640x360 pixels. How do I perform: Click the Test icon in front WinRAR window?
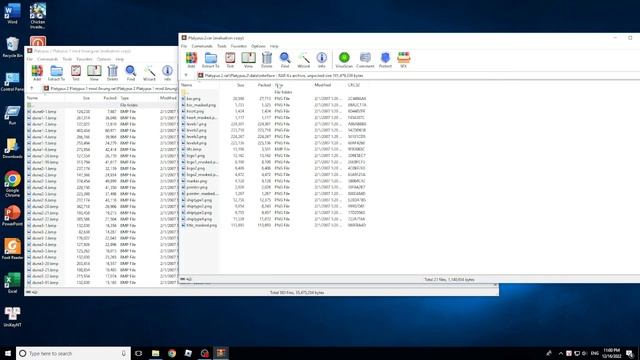(x=230, y=60)
